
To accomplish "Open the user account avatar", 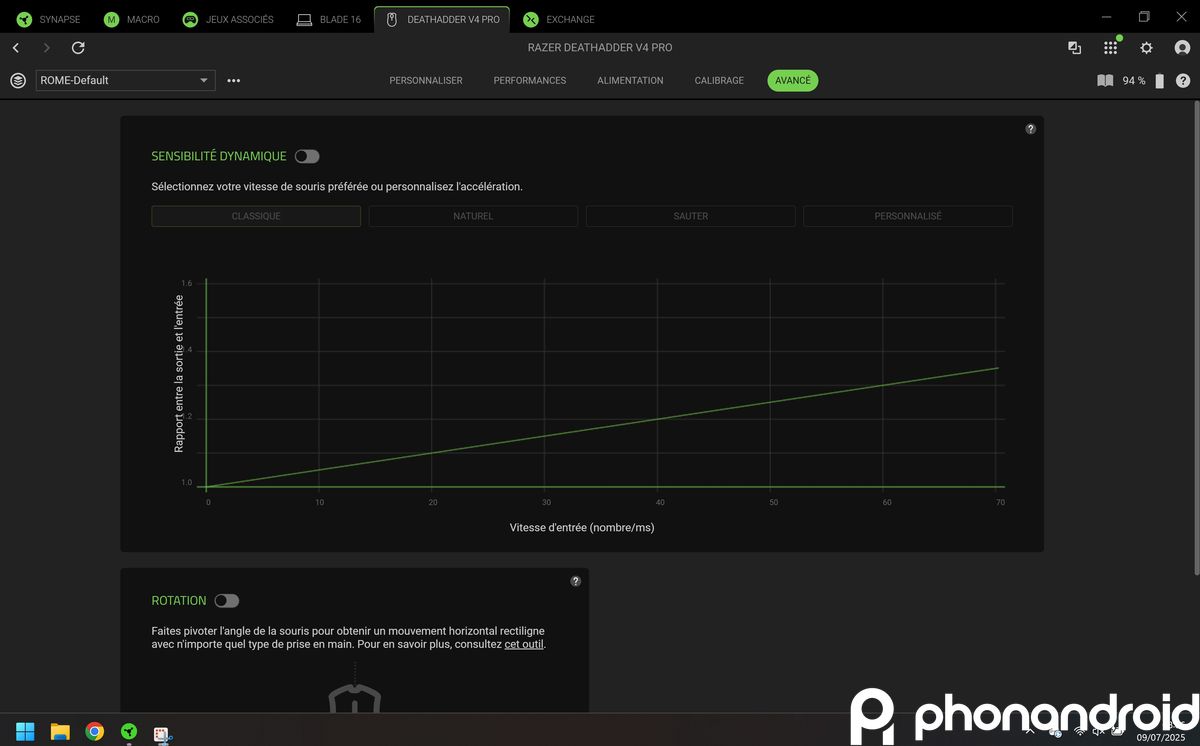I will (1182, 48).
